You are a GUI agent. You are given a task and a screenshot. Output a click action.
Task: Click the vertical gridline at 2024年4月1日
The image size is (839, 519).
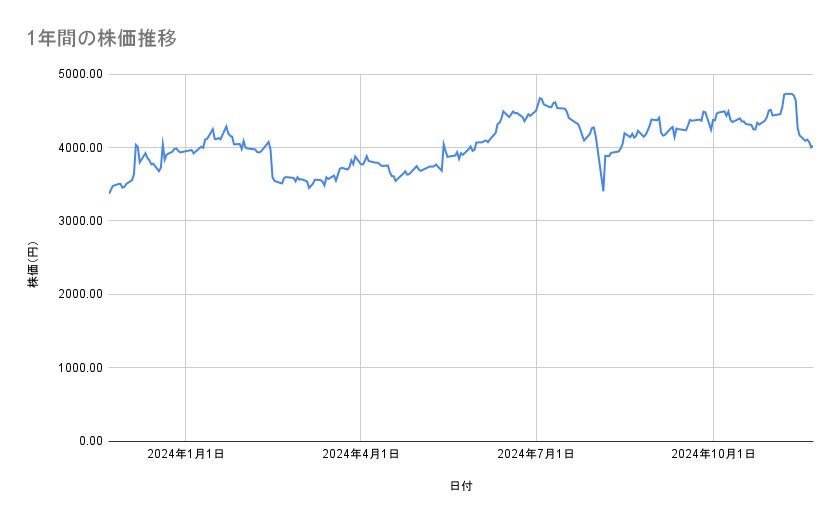pos(361,300)
